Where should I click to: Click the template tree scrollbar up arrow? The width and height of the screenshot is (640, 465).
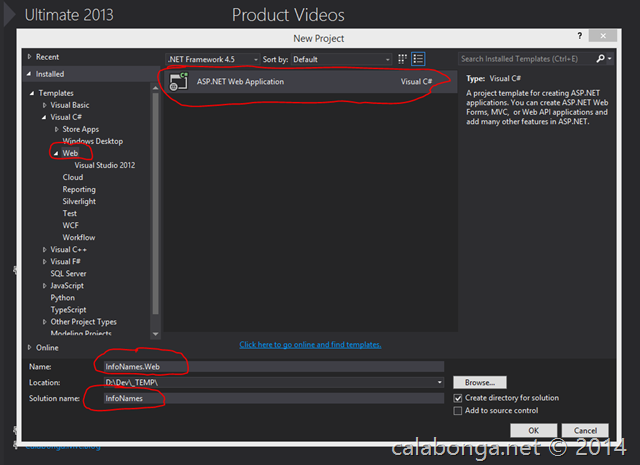[x=156, y=88]
